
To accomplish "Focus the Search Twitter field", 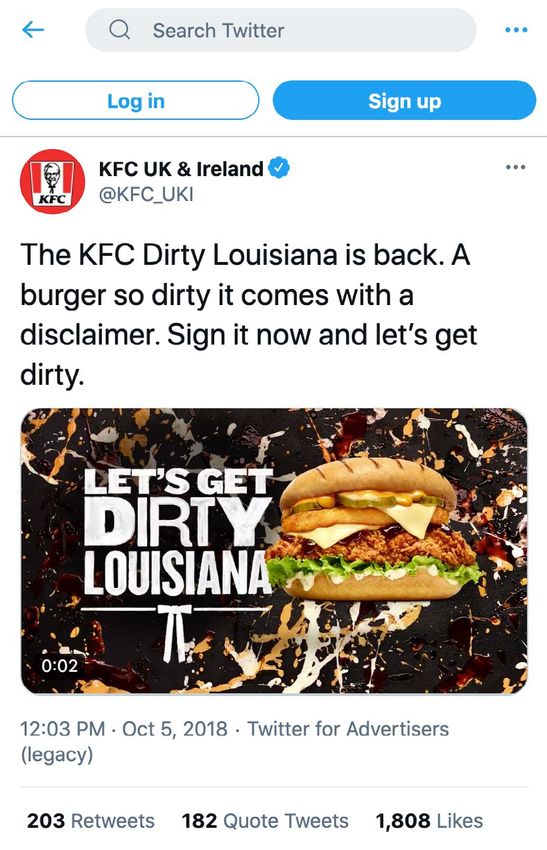I will [x=281, y=30].
